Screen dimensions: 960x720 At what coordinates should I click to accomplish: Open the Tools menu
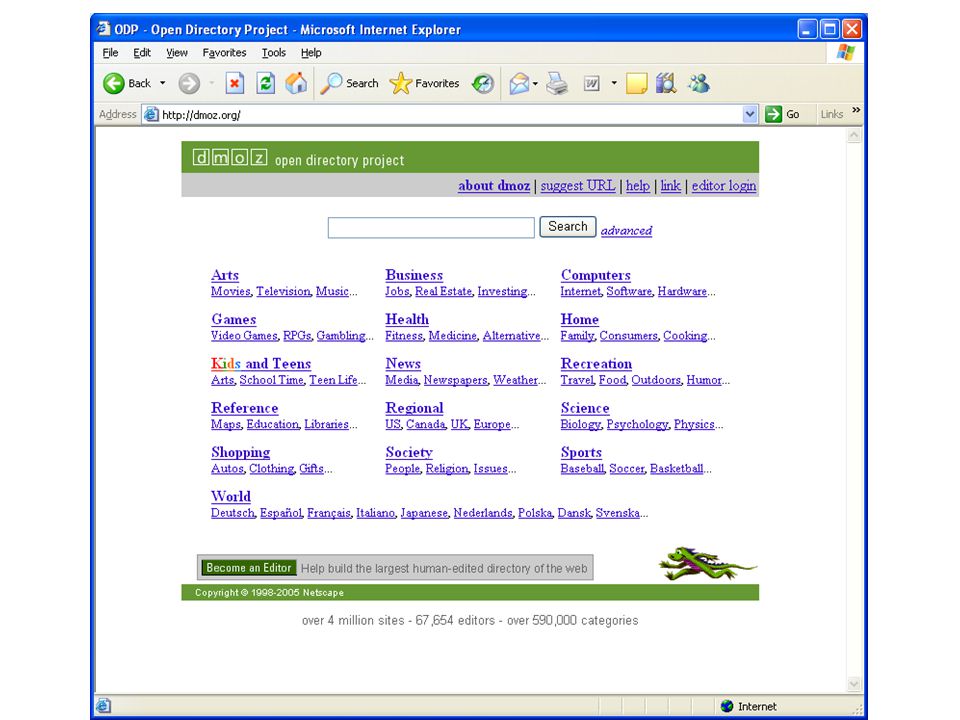274,53
